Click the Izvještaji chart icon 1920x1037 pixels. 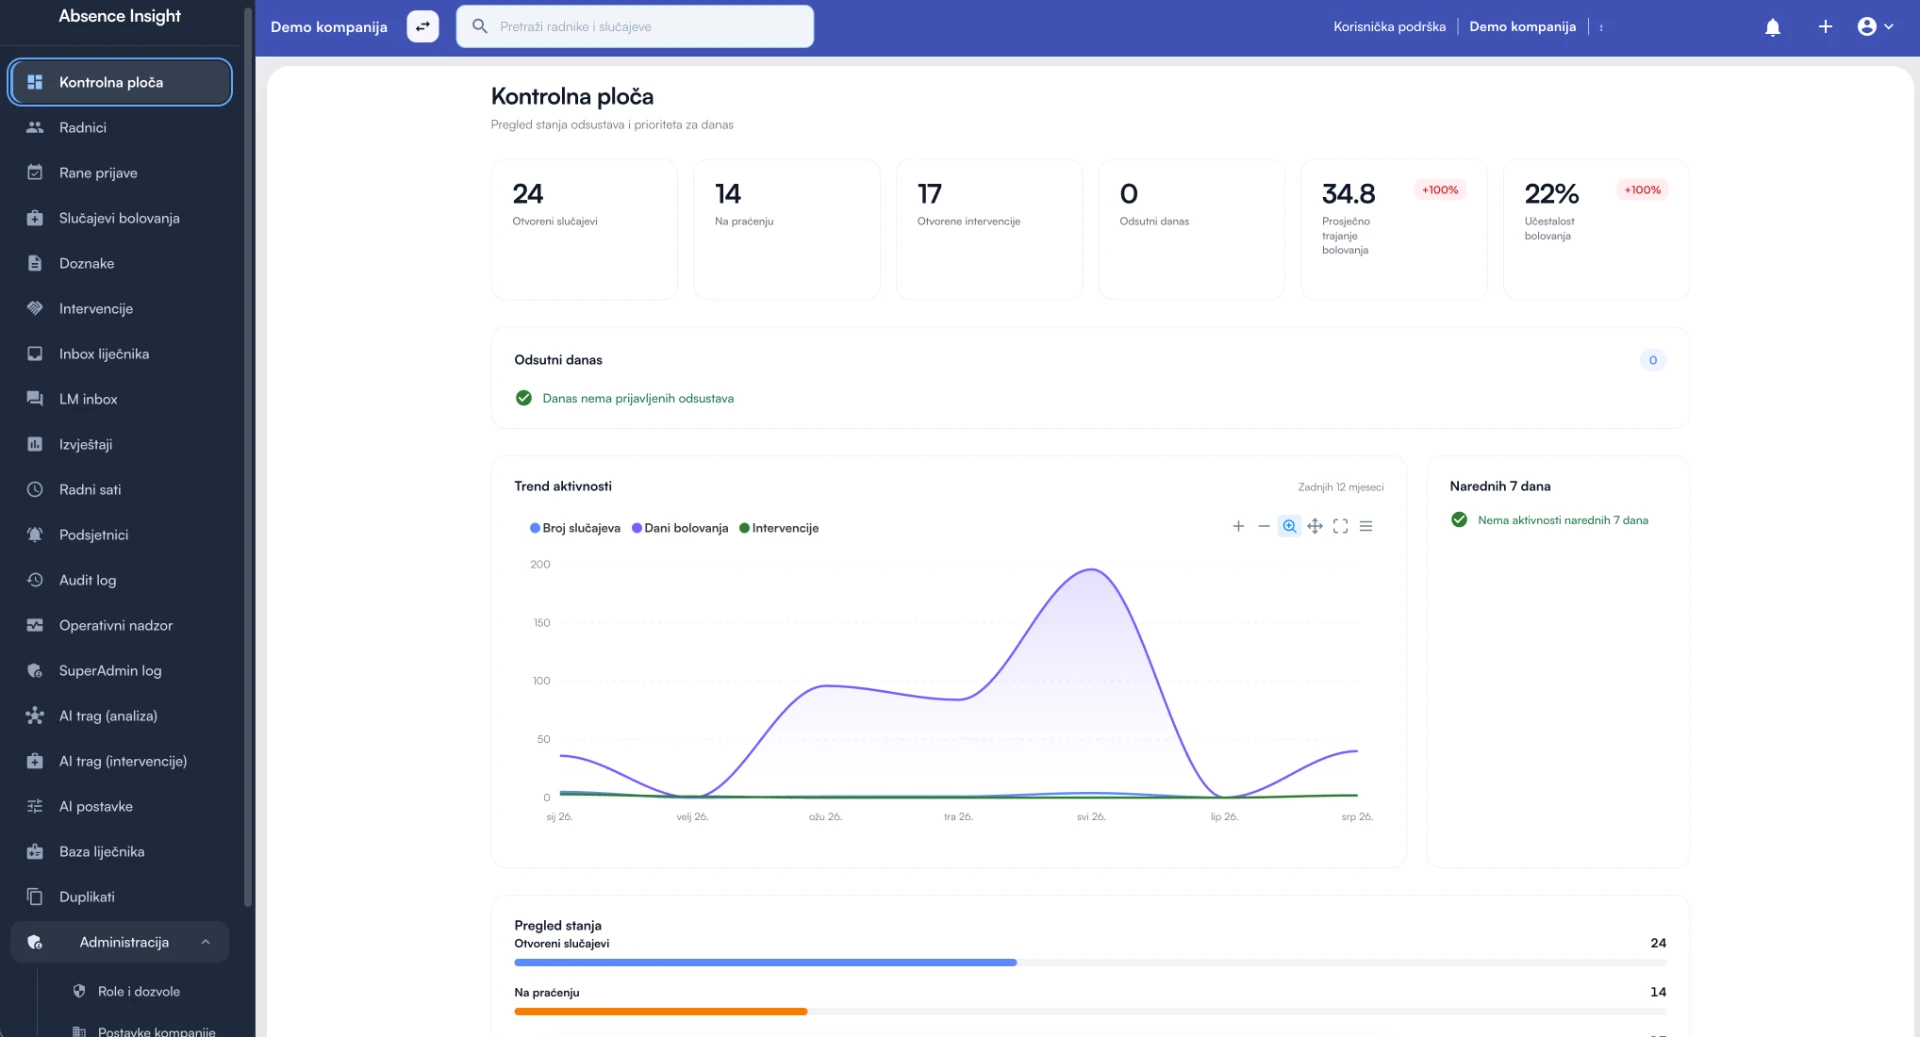tap(35, 444)
